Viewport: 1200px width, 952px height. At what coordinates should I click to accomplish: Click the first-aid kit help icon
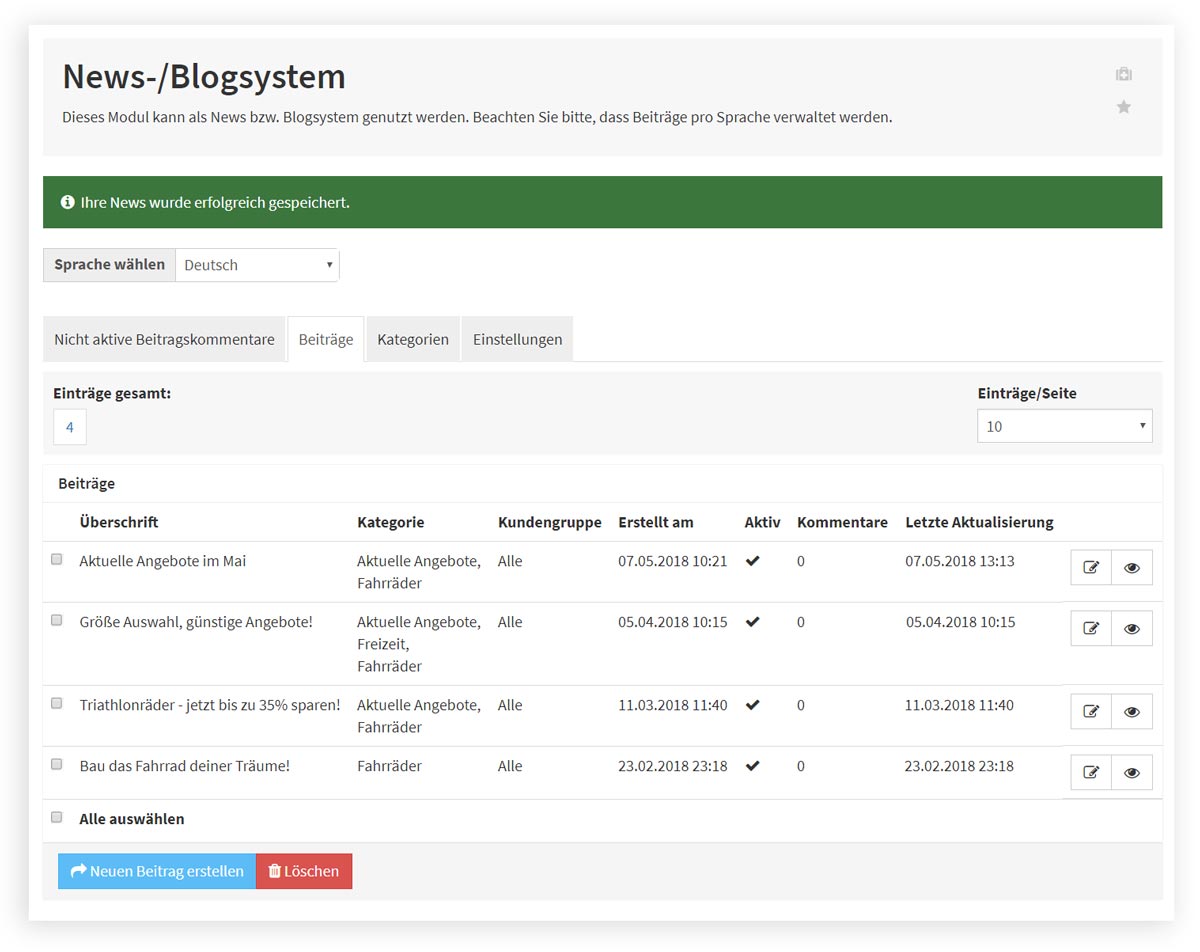pos(1124,74)
